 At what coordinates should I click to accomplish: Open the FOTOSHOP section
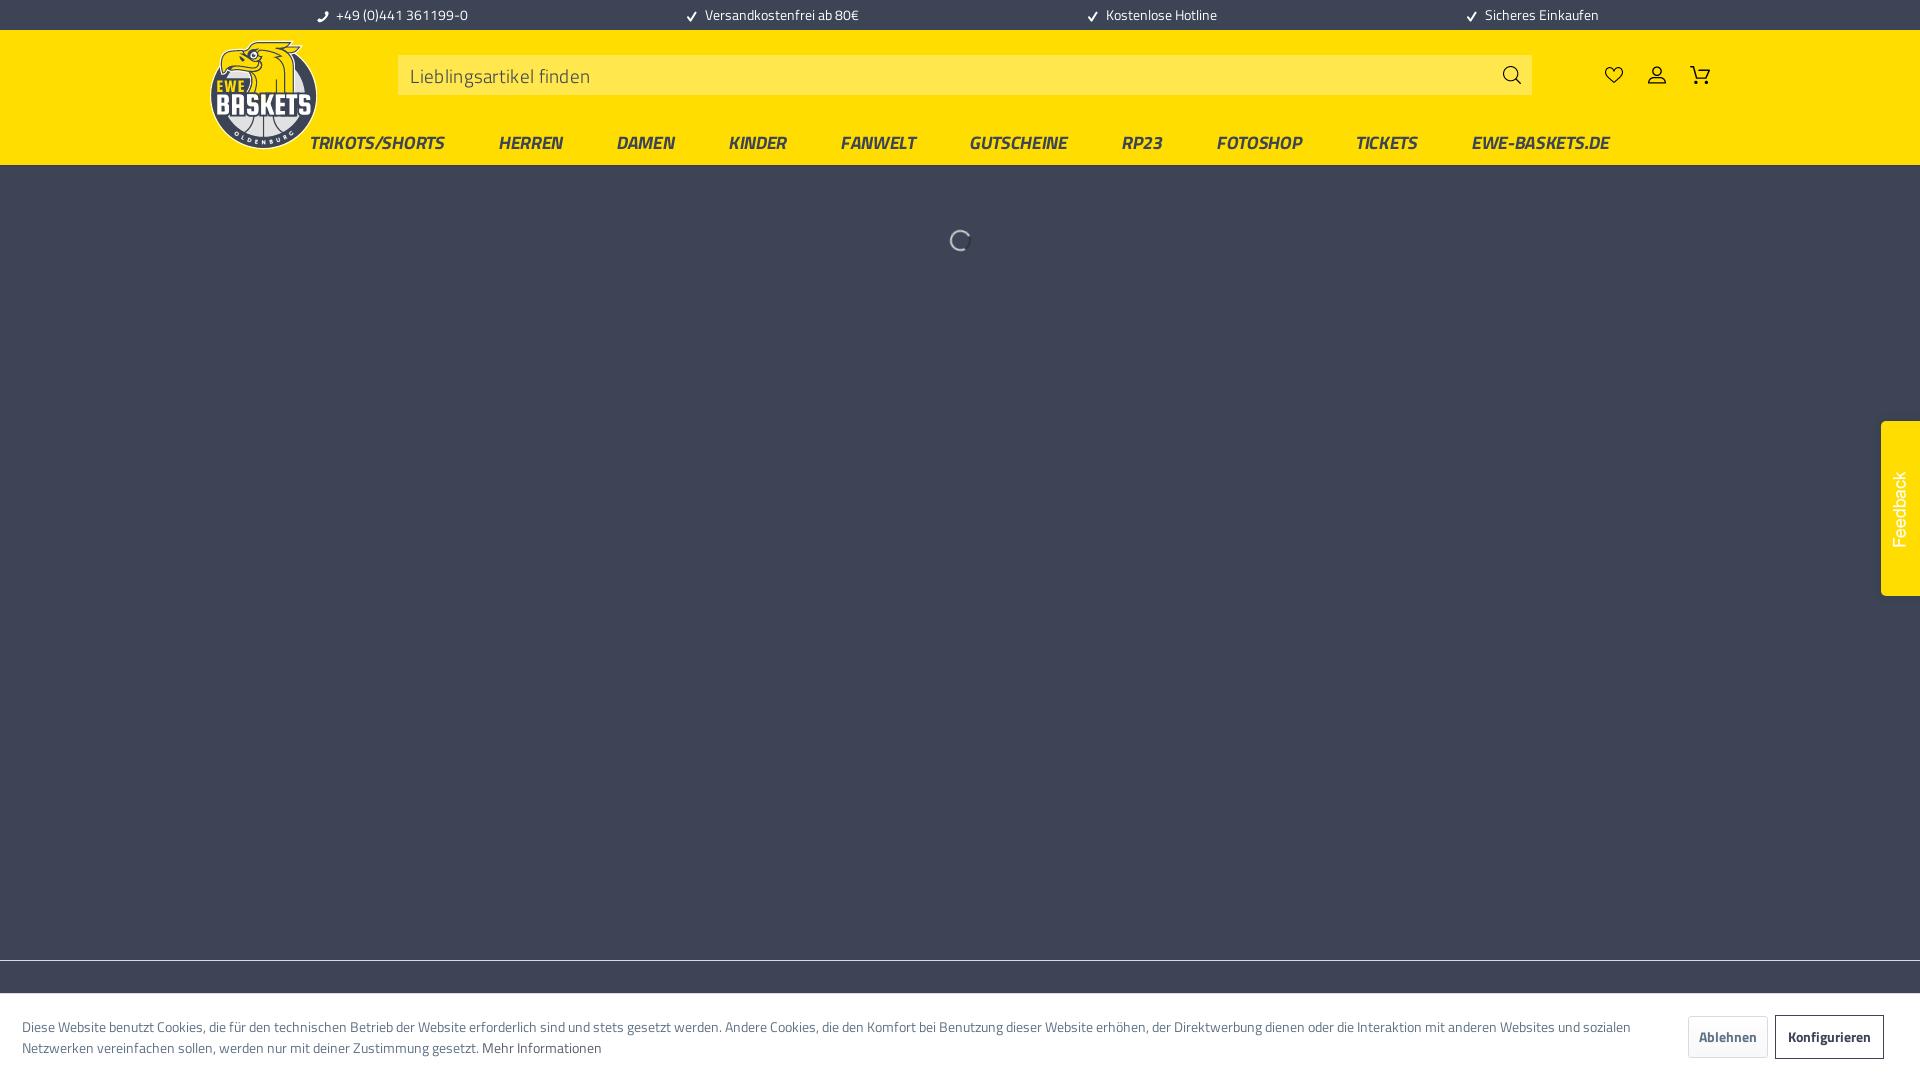pos(1259,143)
